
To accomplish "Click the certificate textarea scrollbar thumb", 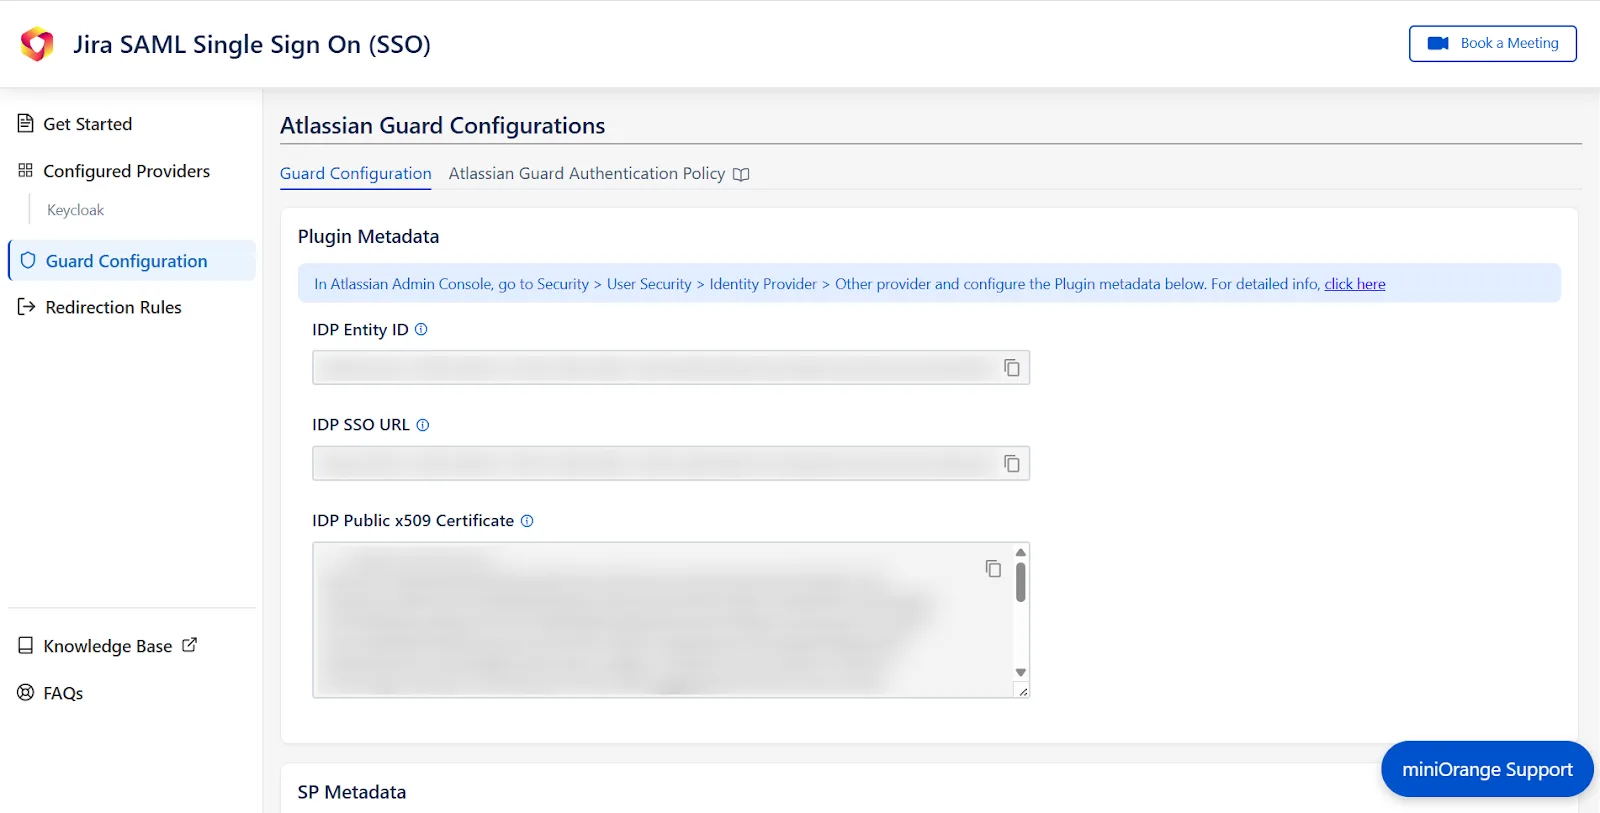I will (x=1021, y=582).
